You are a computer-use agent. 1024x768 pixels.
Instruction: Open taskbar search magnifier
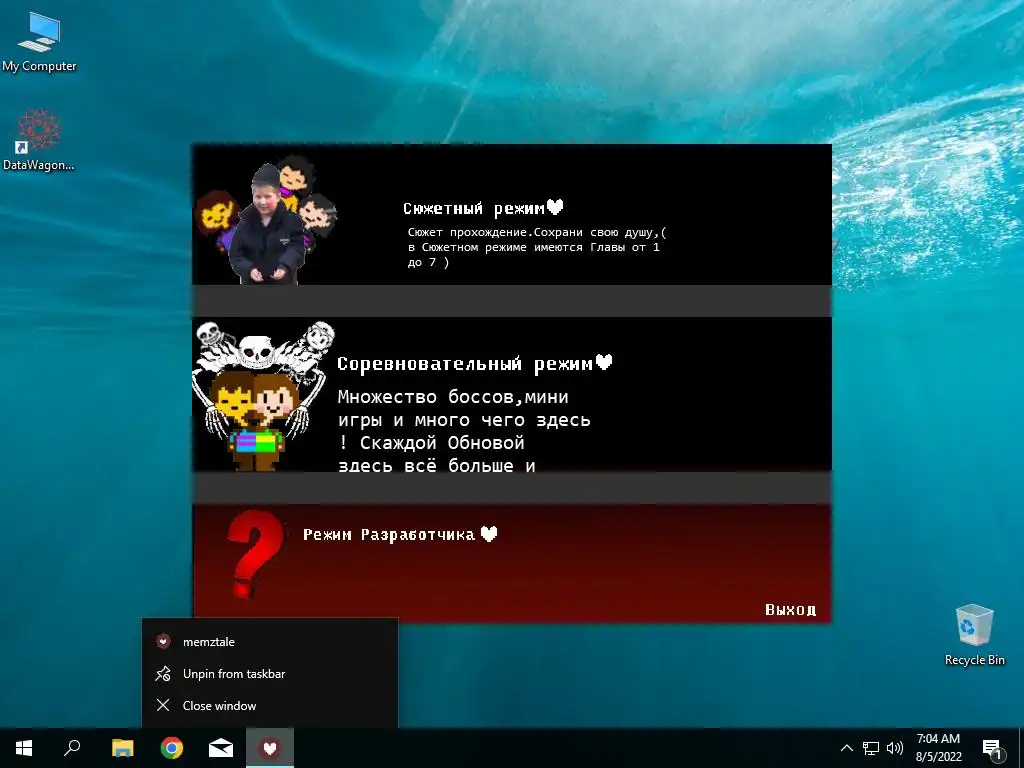tap(72, 748)
